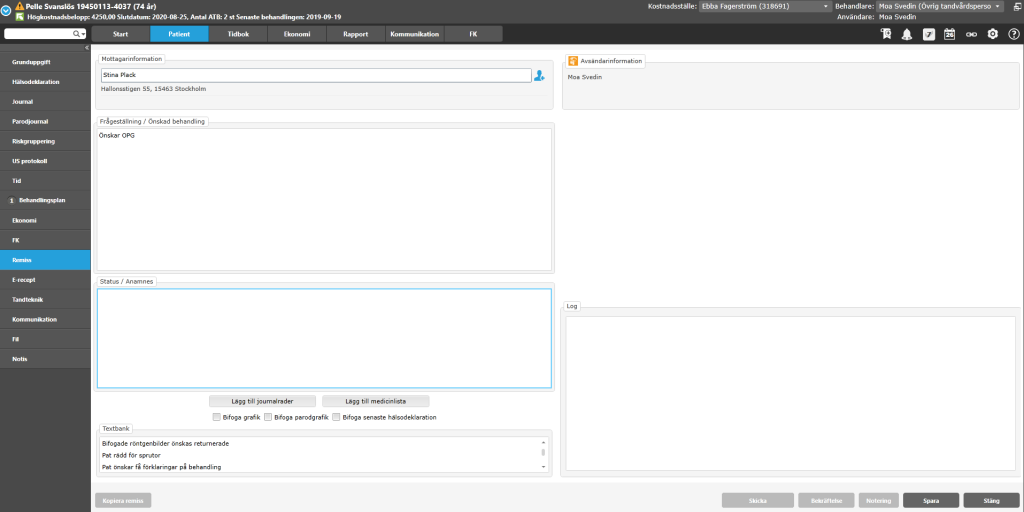1024x512 pixels.
Task: Open the Tidbok tab
Action: [238, 34]
